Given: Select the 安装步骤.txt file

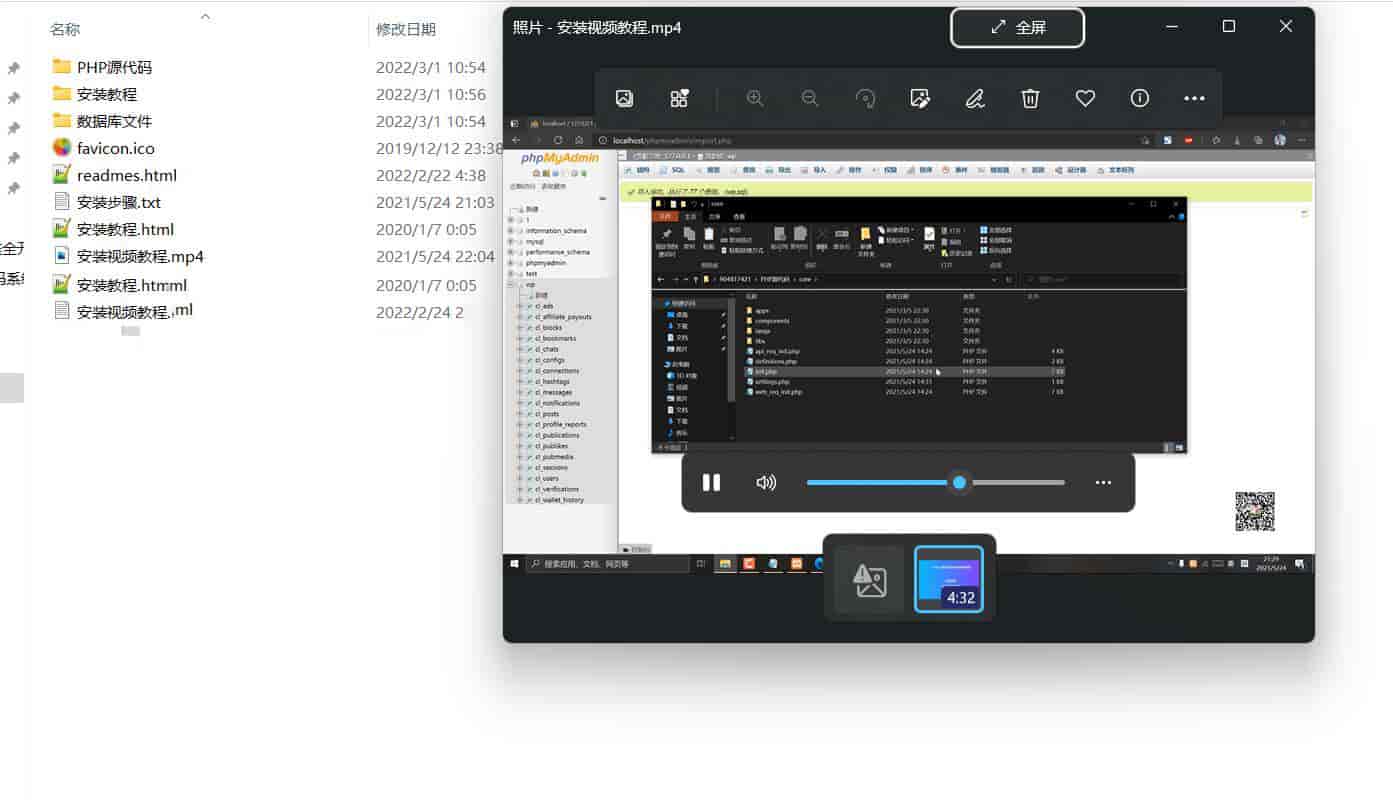Looking at the screenshot, I should [118, 202].
